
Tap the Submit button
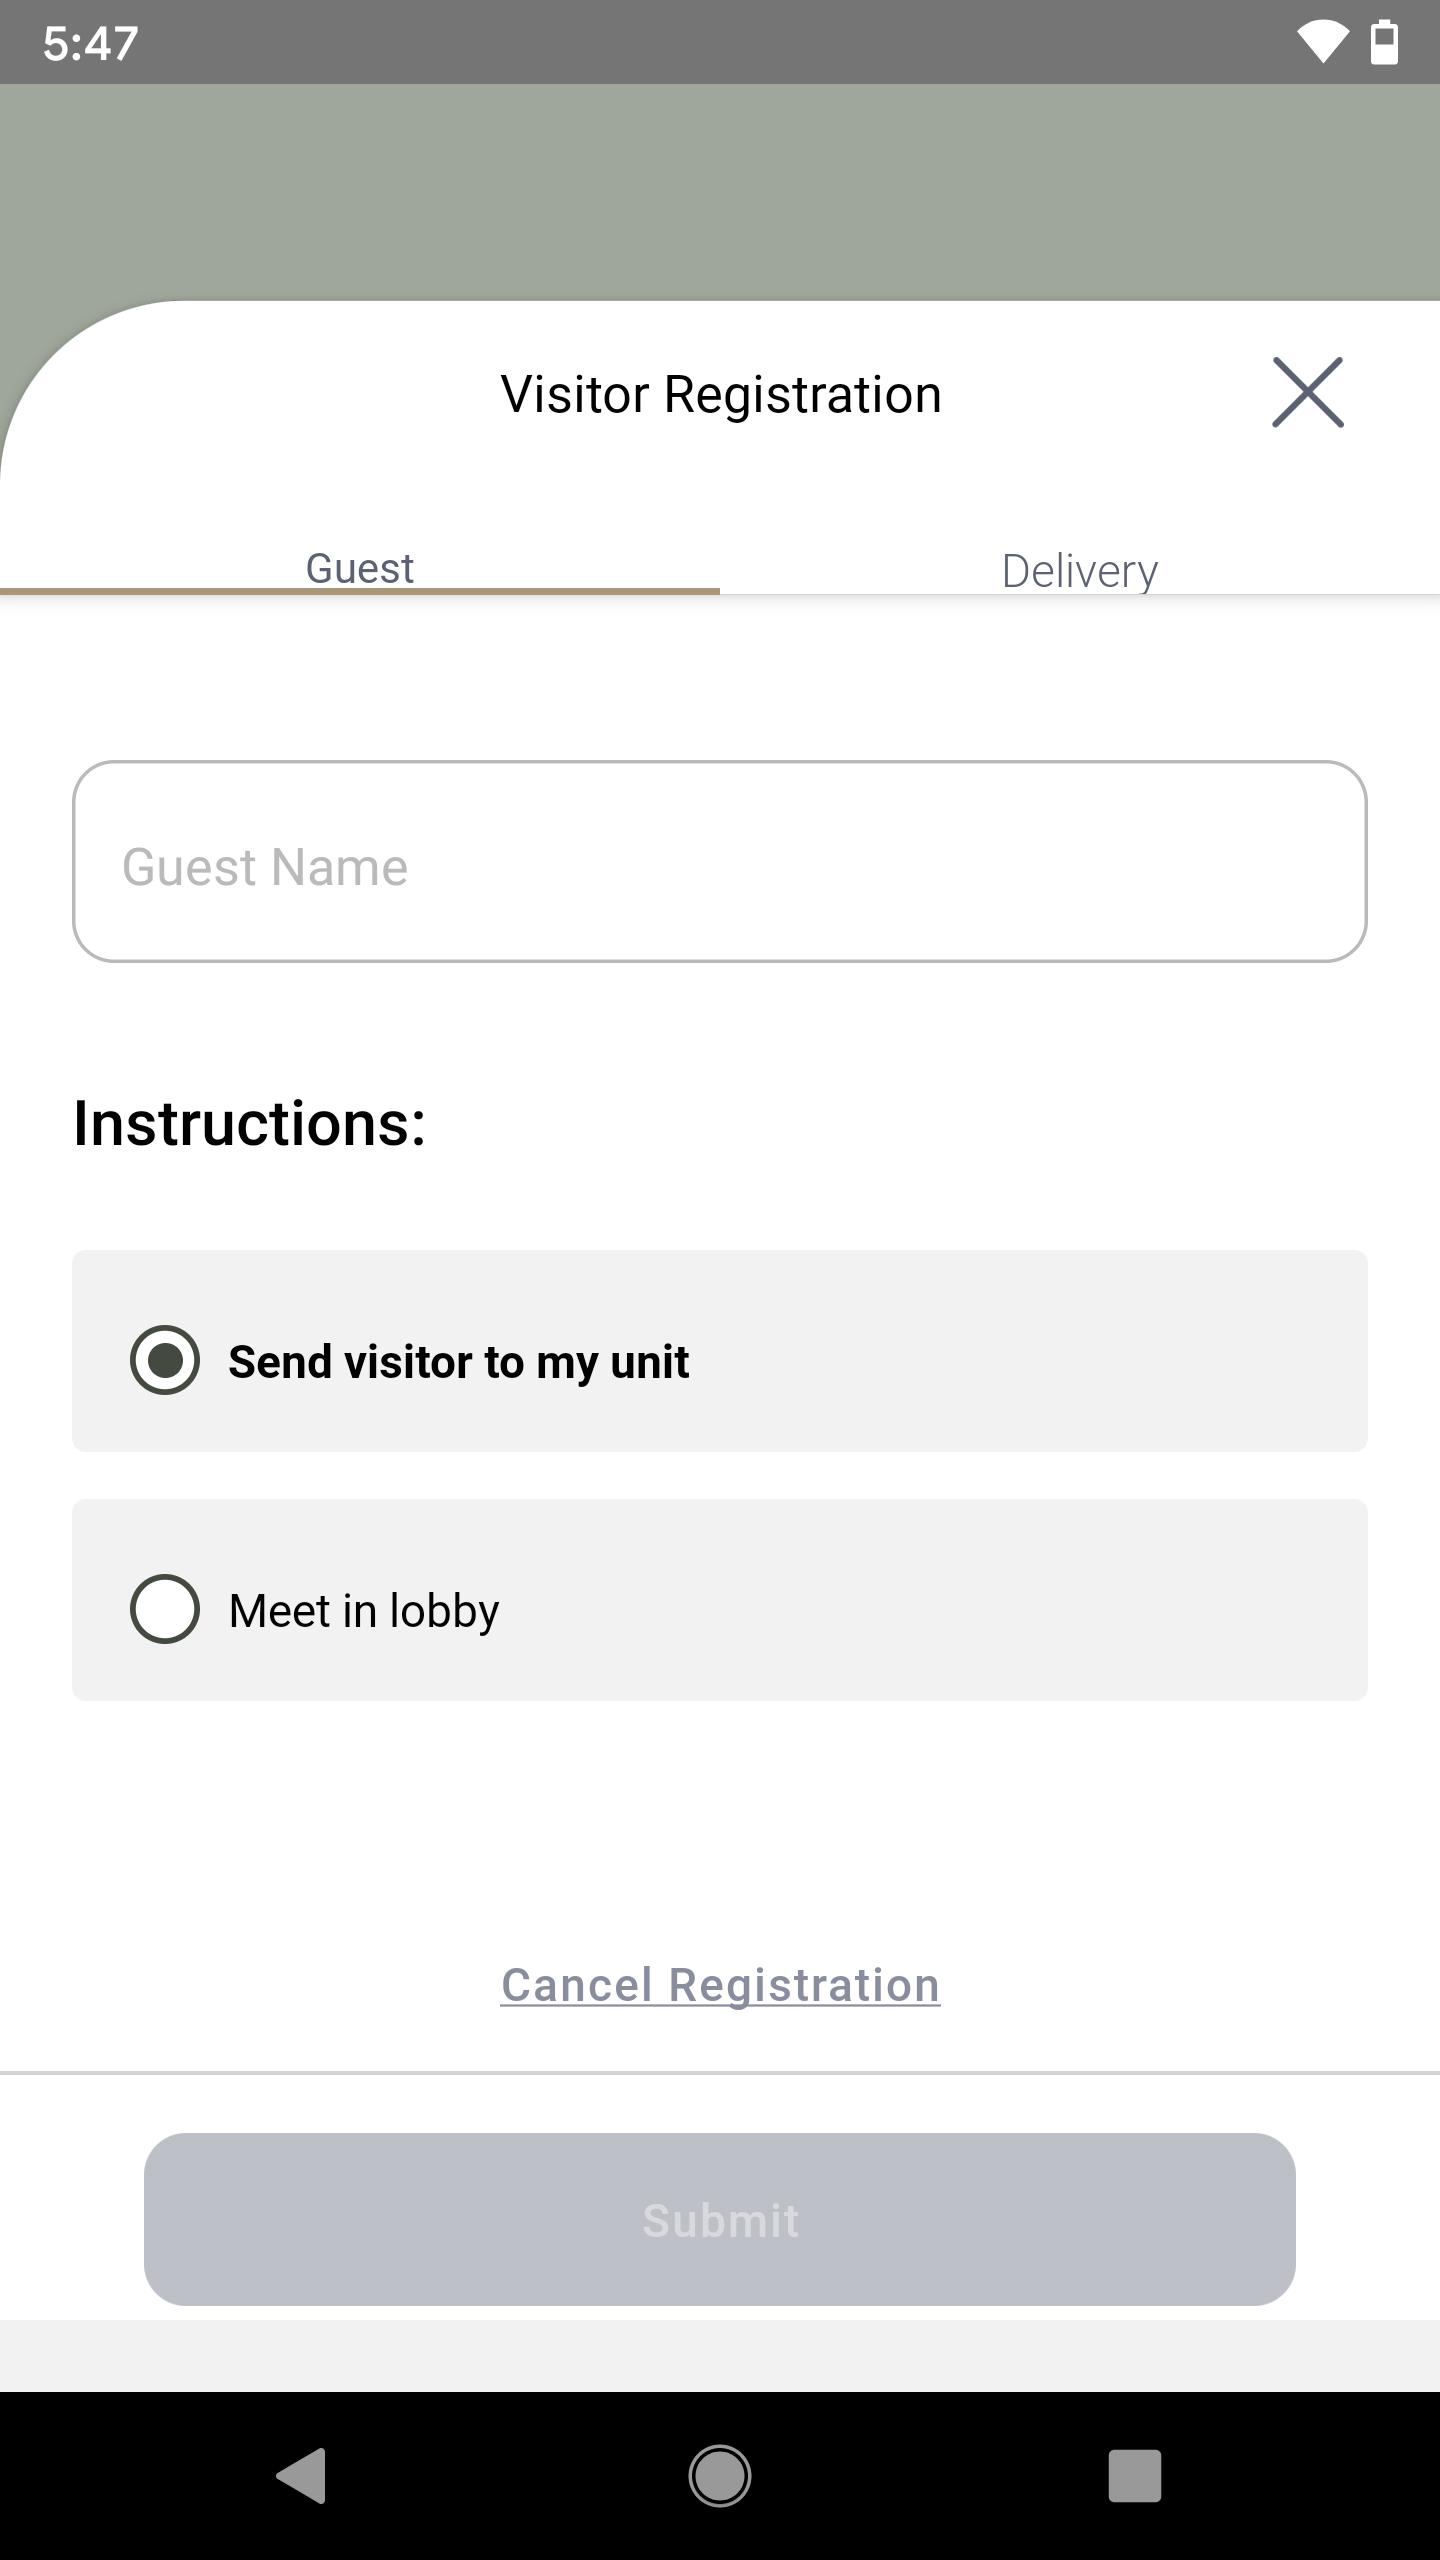720,2220
